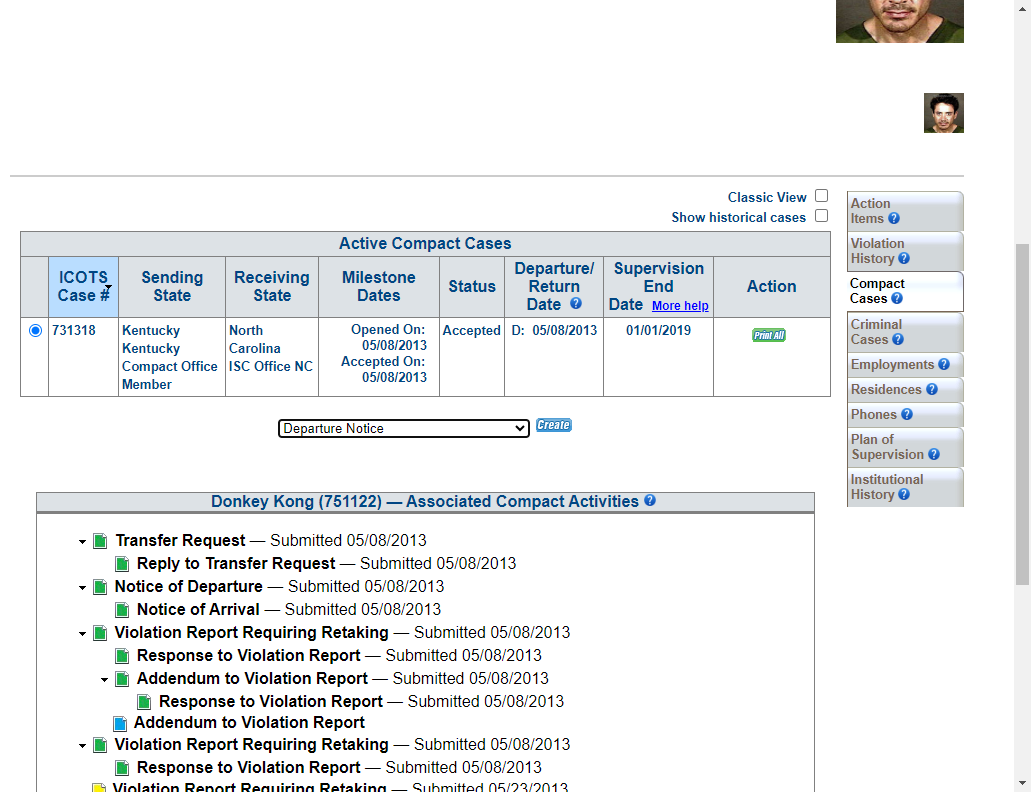
Task: Open green document icon for Notice of Arrival
Action: point(122,610)
